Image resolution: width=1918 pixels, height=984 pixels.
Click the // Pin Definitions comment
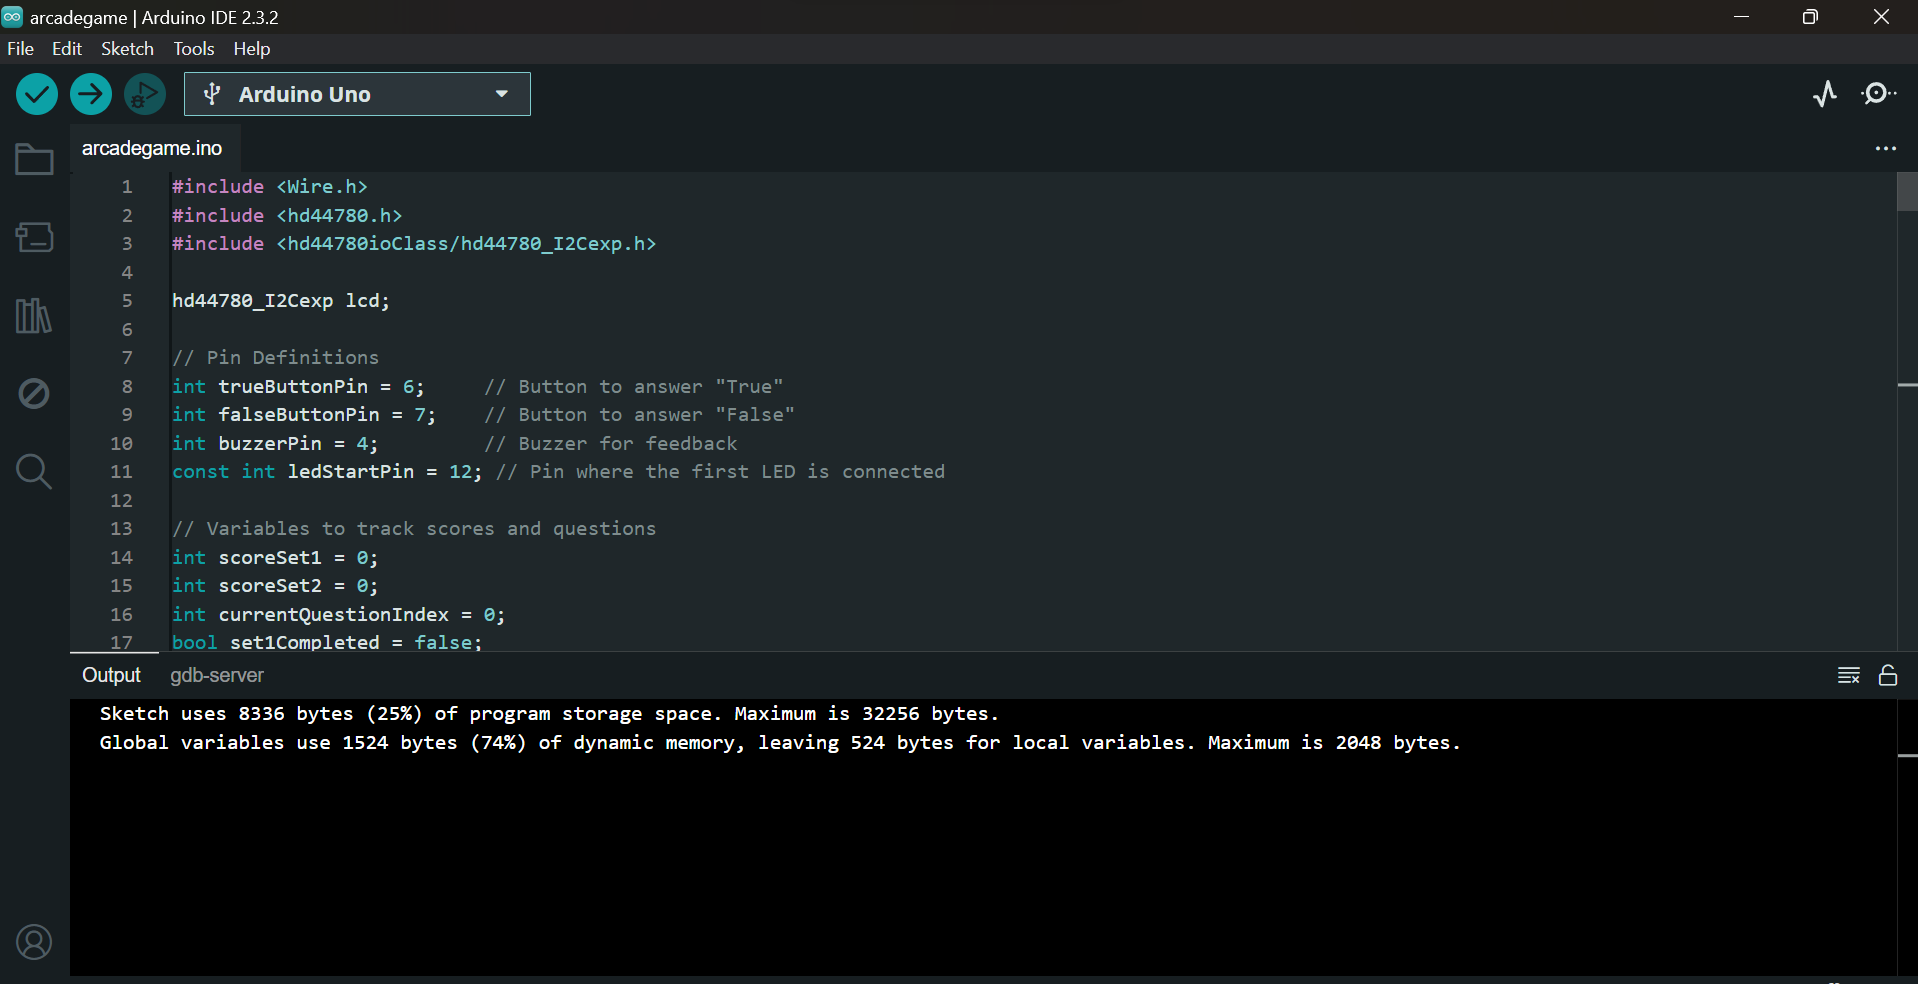click(276, 357)
